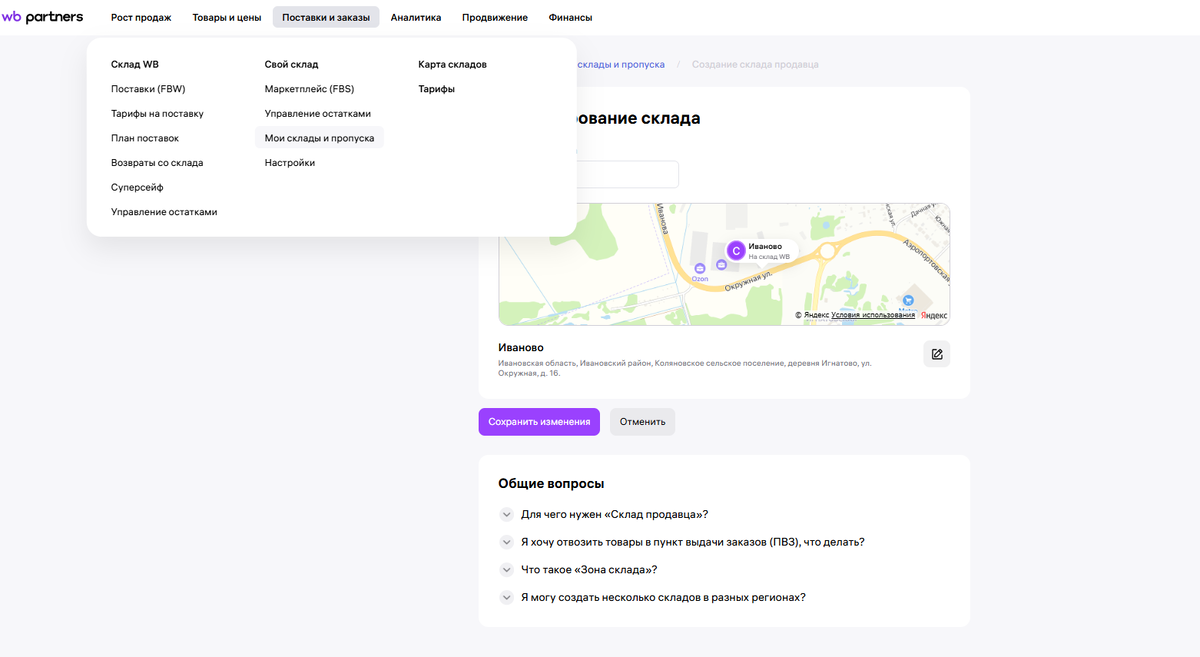Click the Ozon pickup point map icon
The width and height of the screenshot is (1200, 657).
click(x=699, y=268)
